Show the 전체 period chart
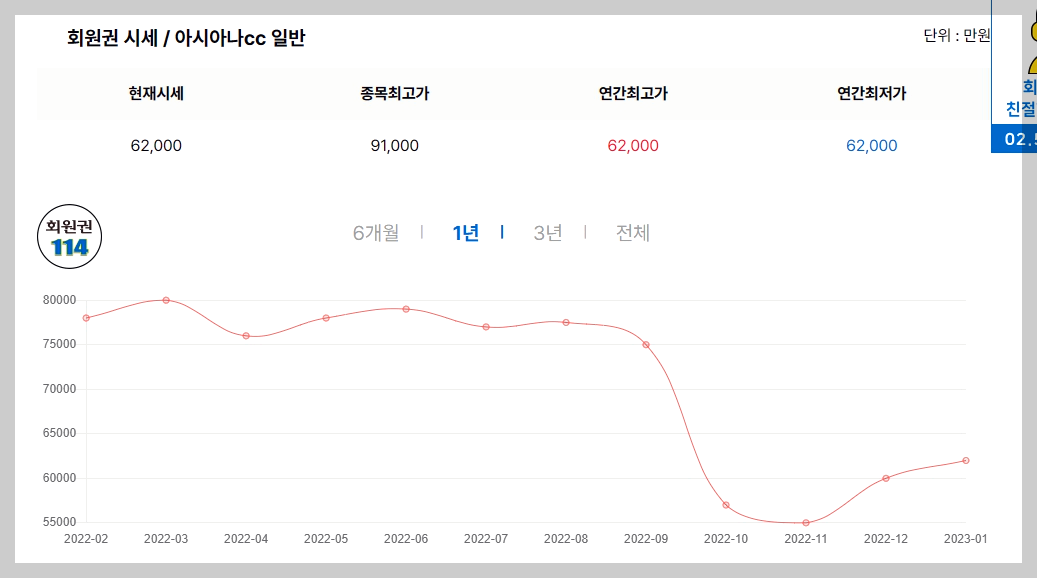 [x=633, y=233]
